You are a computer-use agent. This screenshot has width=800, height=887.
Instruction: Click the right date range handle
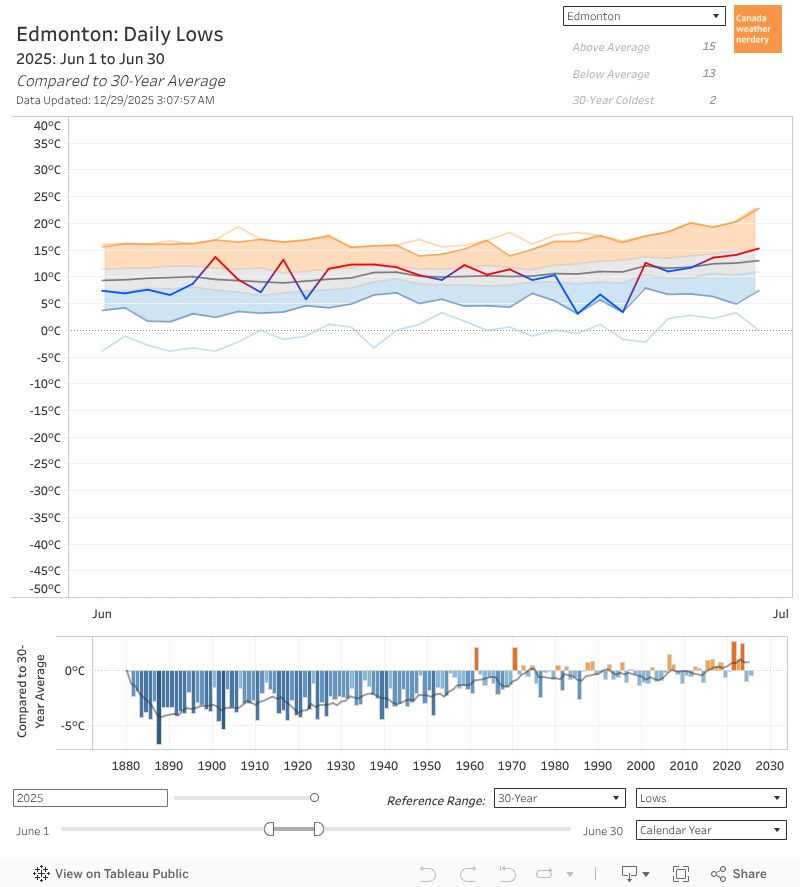[x=318, y=828]
